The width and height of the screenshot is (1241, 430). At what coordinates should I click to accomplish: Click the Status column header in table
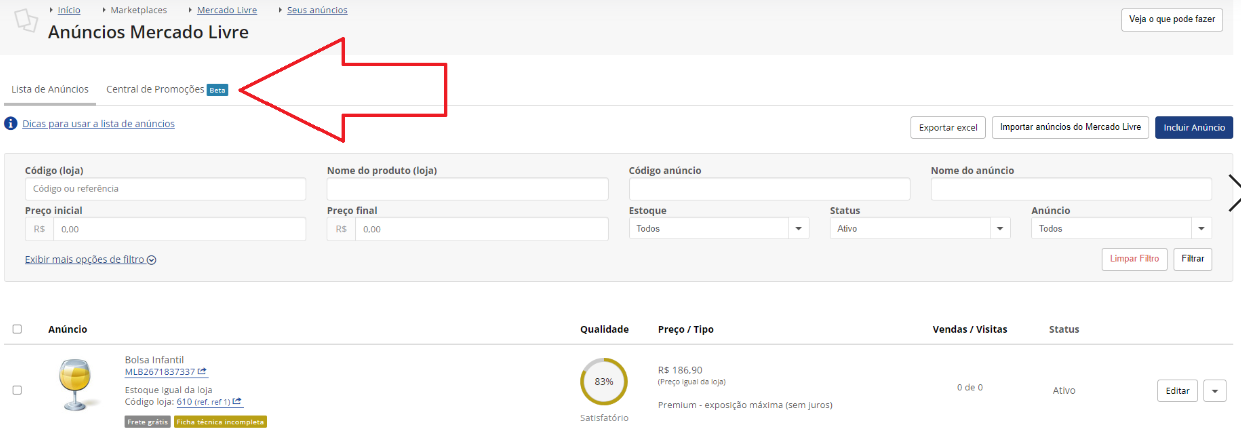1064,329
